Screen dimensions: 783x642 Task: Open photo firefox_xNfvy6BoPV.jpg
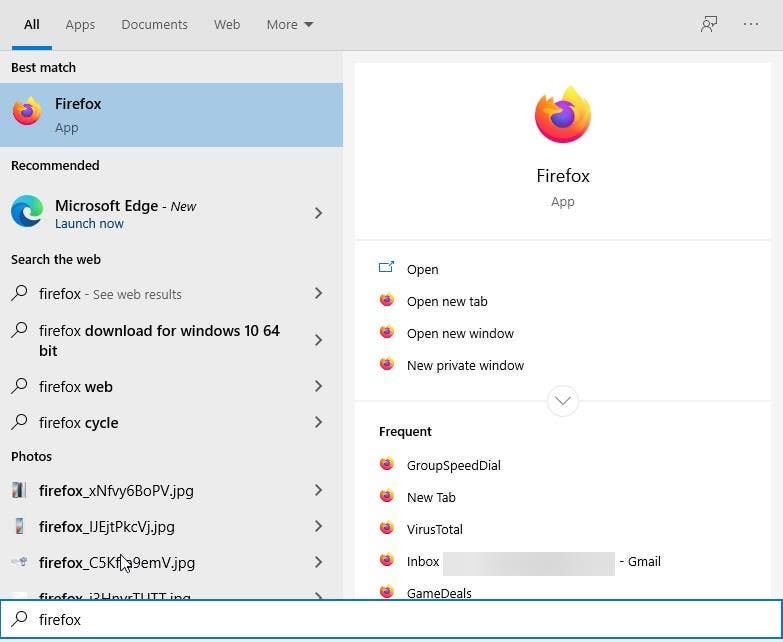pos(116,490)
